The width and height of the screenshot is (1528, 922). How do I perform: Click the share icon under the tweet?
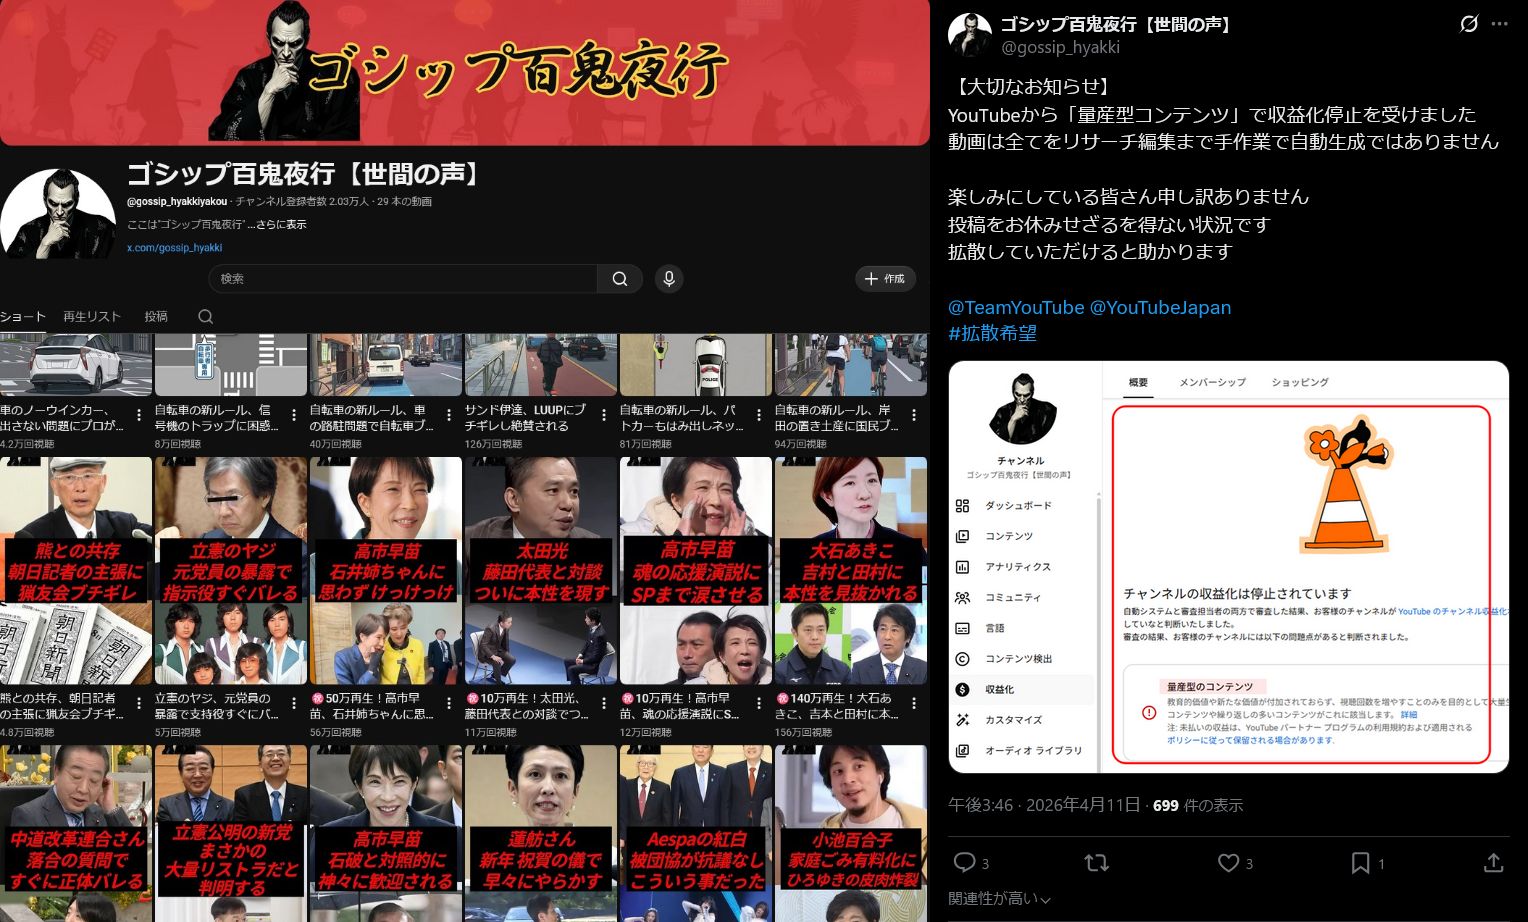coord(1493,862)
